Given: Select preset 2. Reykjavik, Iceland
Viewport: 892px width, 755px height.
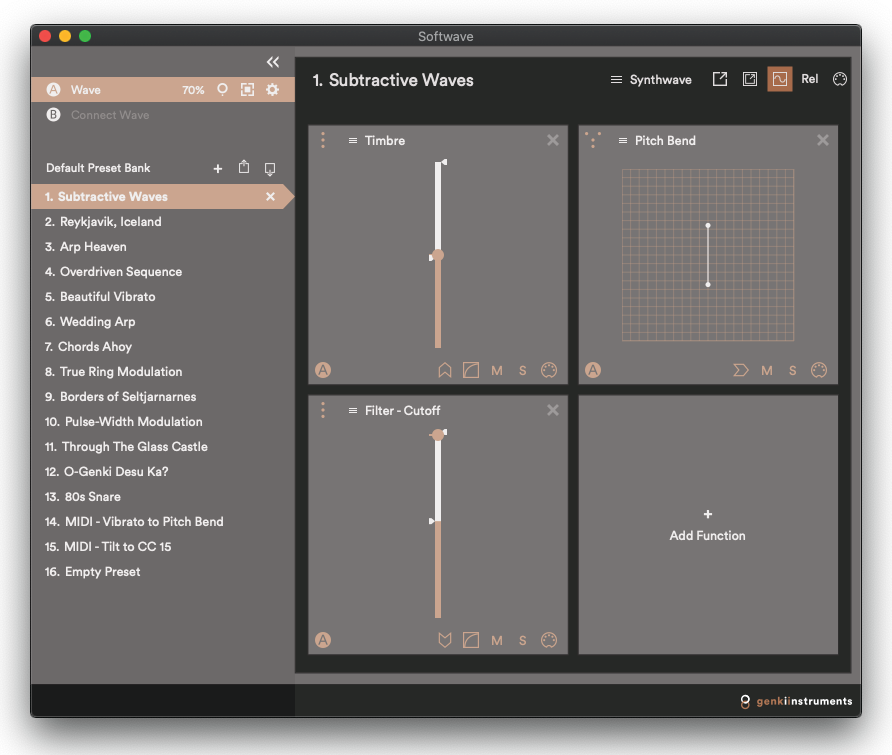Looking at the screenshot, I should click(x=163, y=222).
